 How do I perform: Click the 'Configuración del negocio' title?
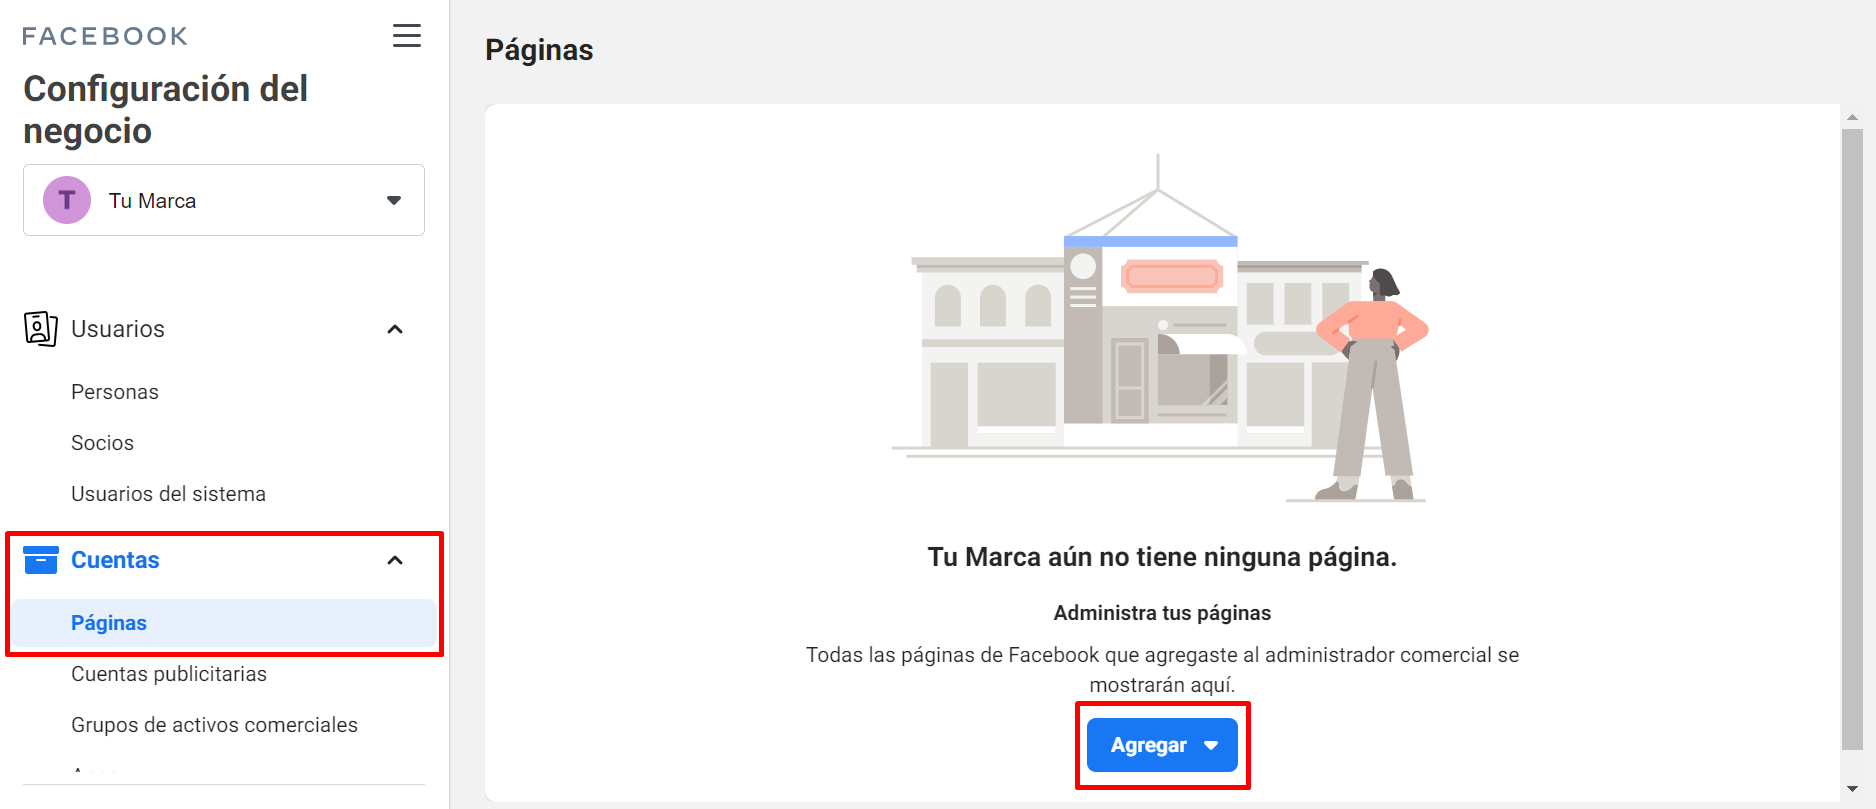[165, 110]
